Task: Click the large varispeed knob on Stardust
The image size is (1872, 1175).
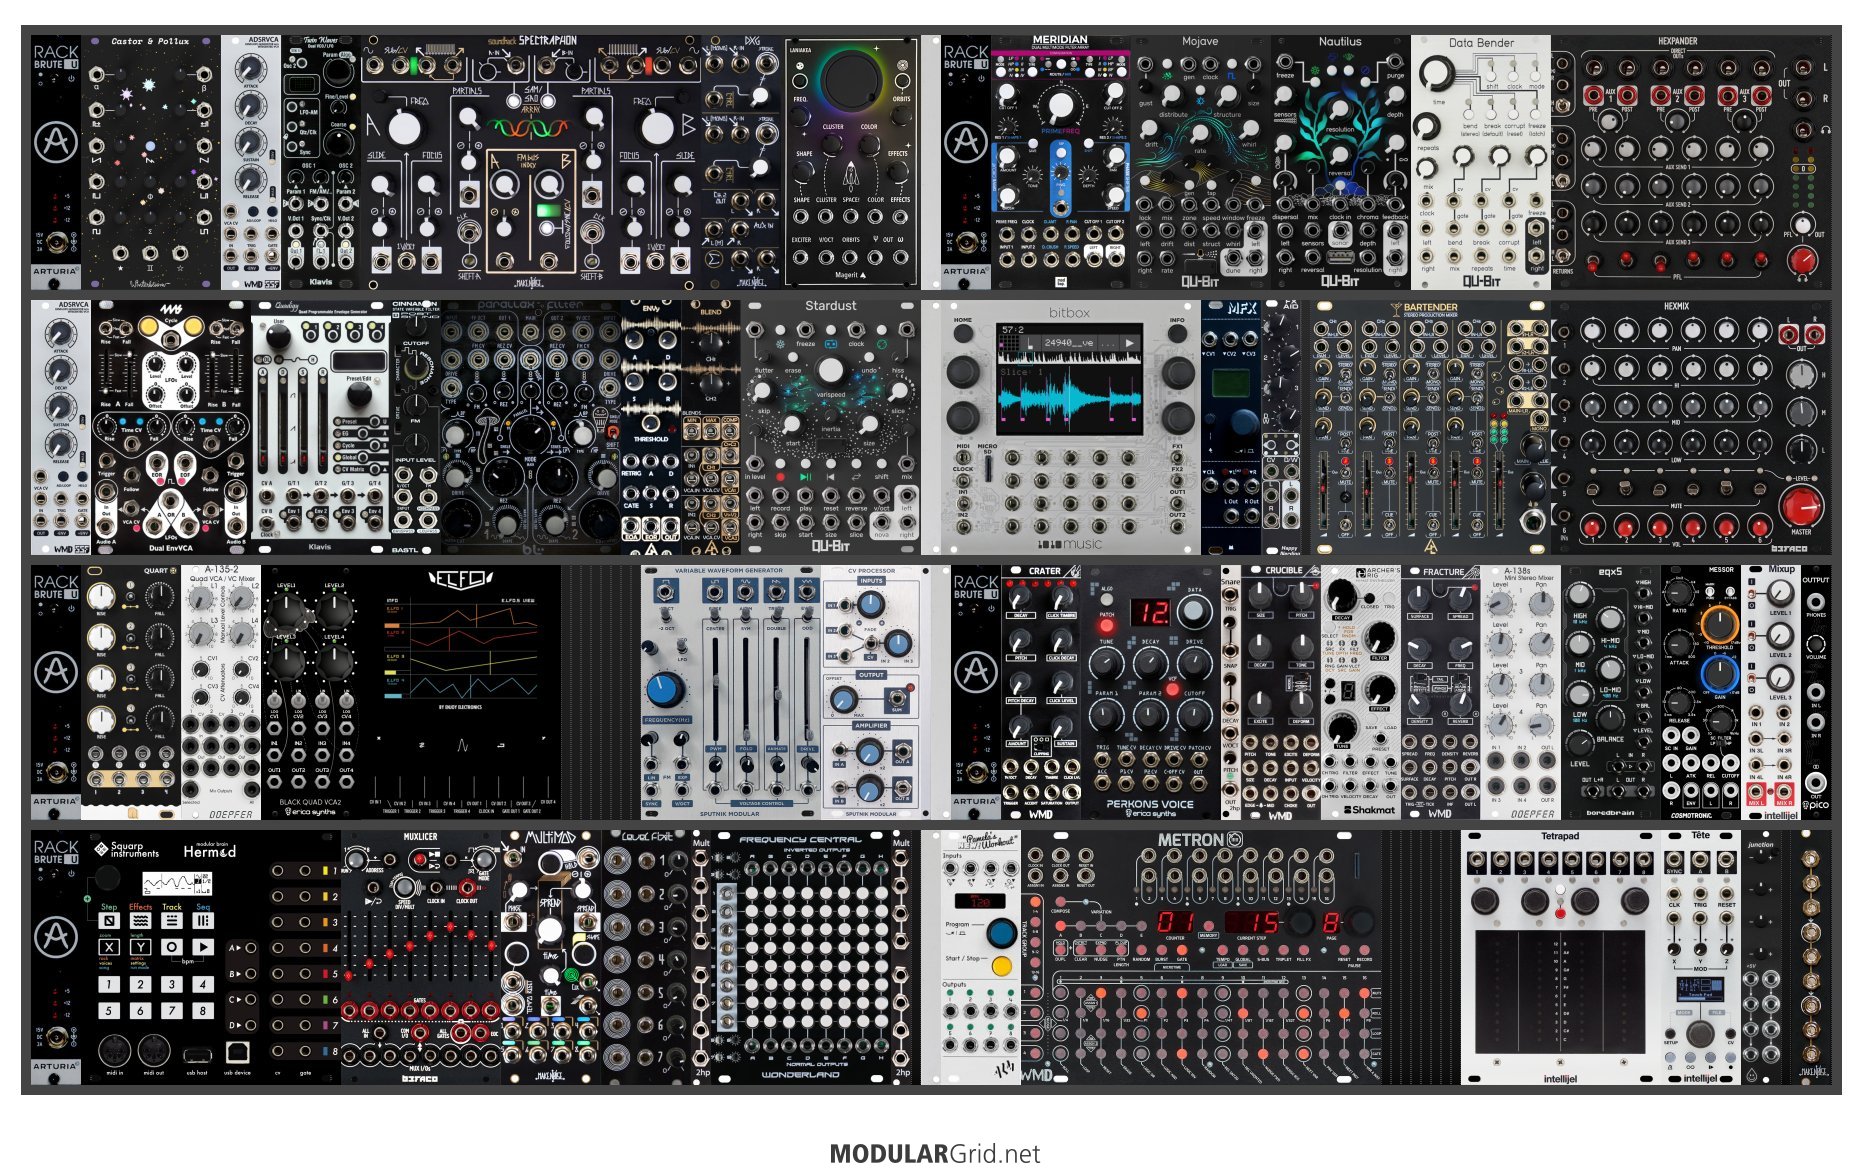Action: (831, 371)
